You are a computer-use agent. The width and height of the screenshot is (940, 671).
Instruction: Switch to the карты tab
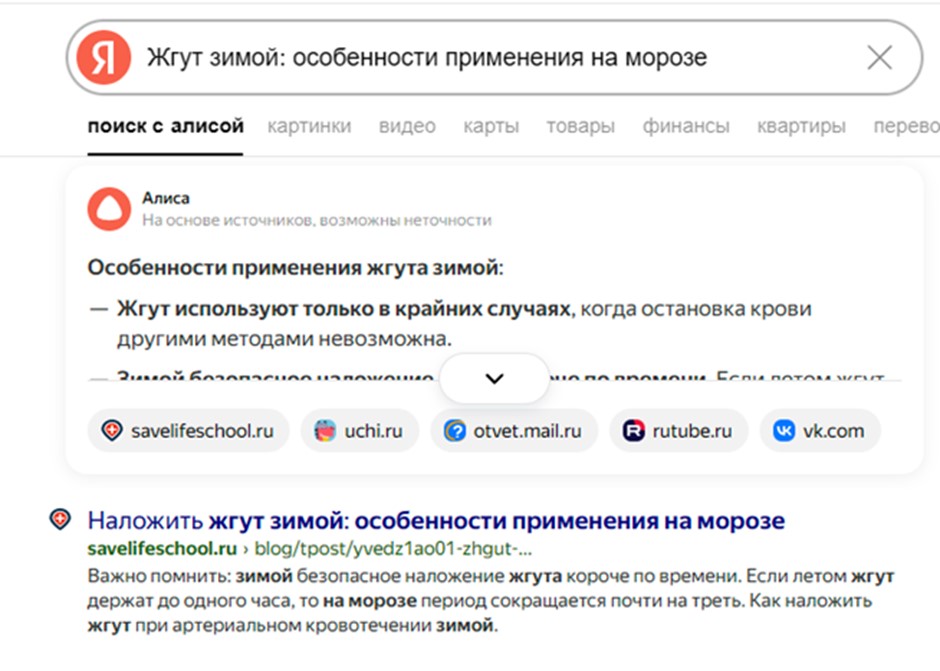490,126
